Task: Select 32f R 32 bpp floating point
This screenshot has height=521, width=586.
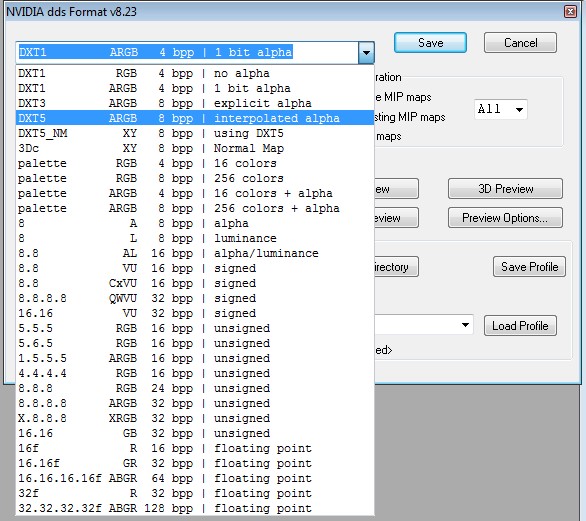Action: click(195, 493)
